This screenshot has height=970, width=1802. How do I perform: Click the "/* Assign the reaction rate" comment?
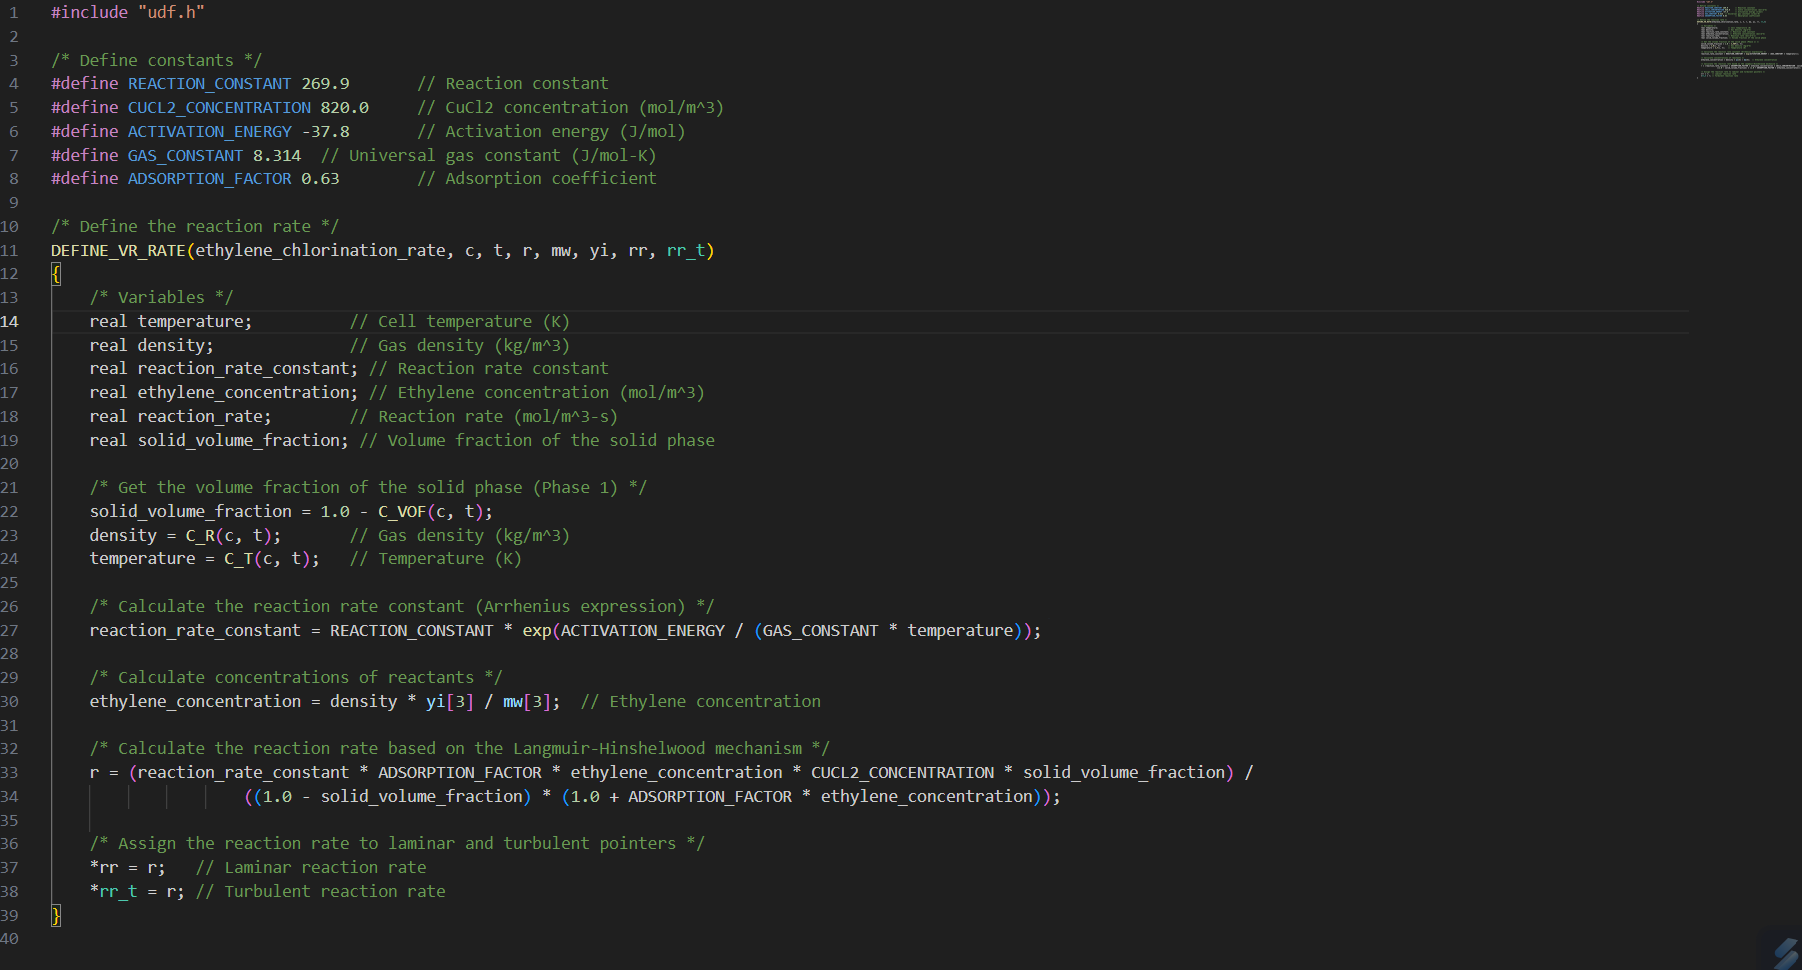pos(397,843)
